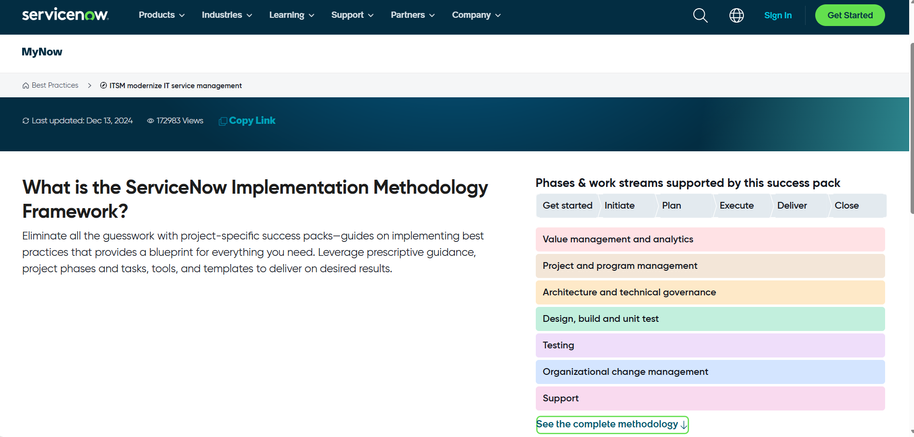Open the Support navigation menu
Viewport: 914px width, 437px height.
(352, 15)
